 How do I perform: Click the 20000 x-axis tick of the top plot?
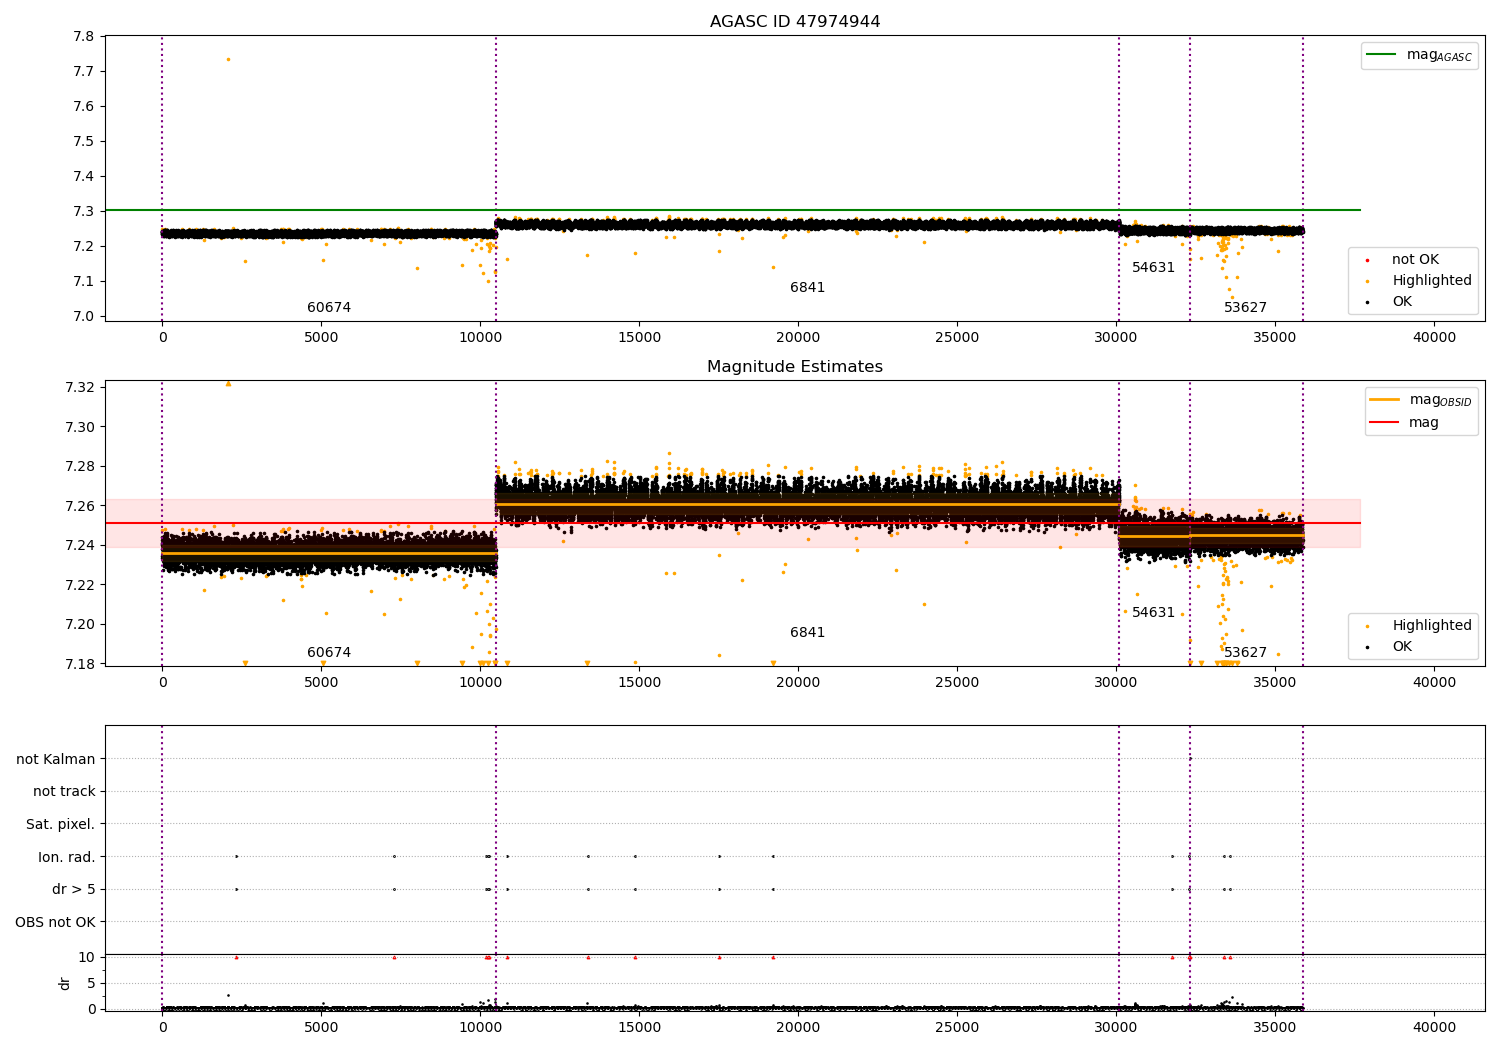click(x=798, y=337)
